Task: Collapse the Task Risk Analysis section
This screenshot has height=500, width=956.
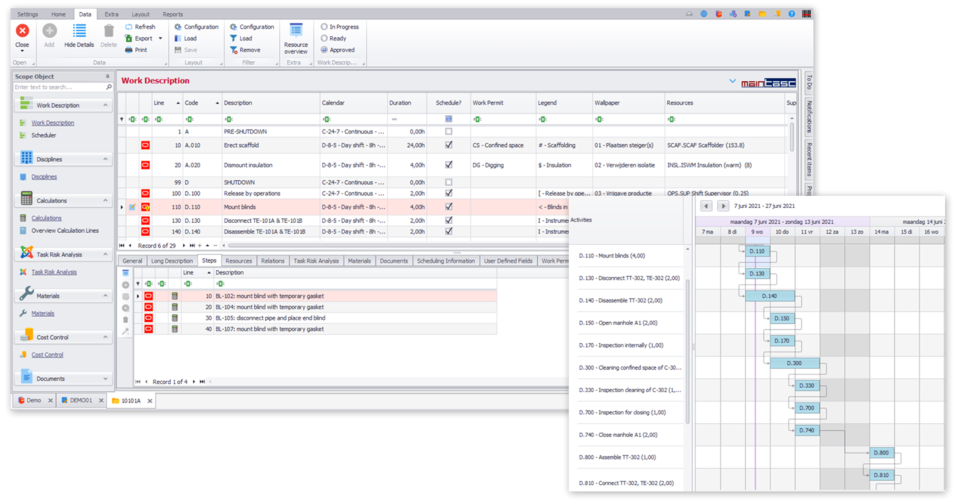Action: click(106, 255)
